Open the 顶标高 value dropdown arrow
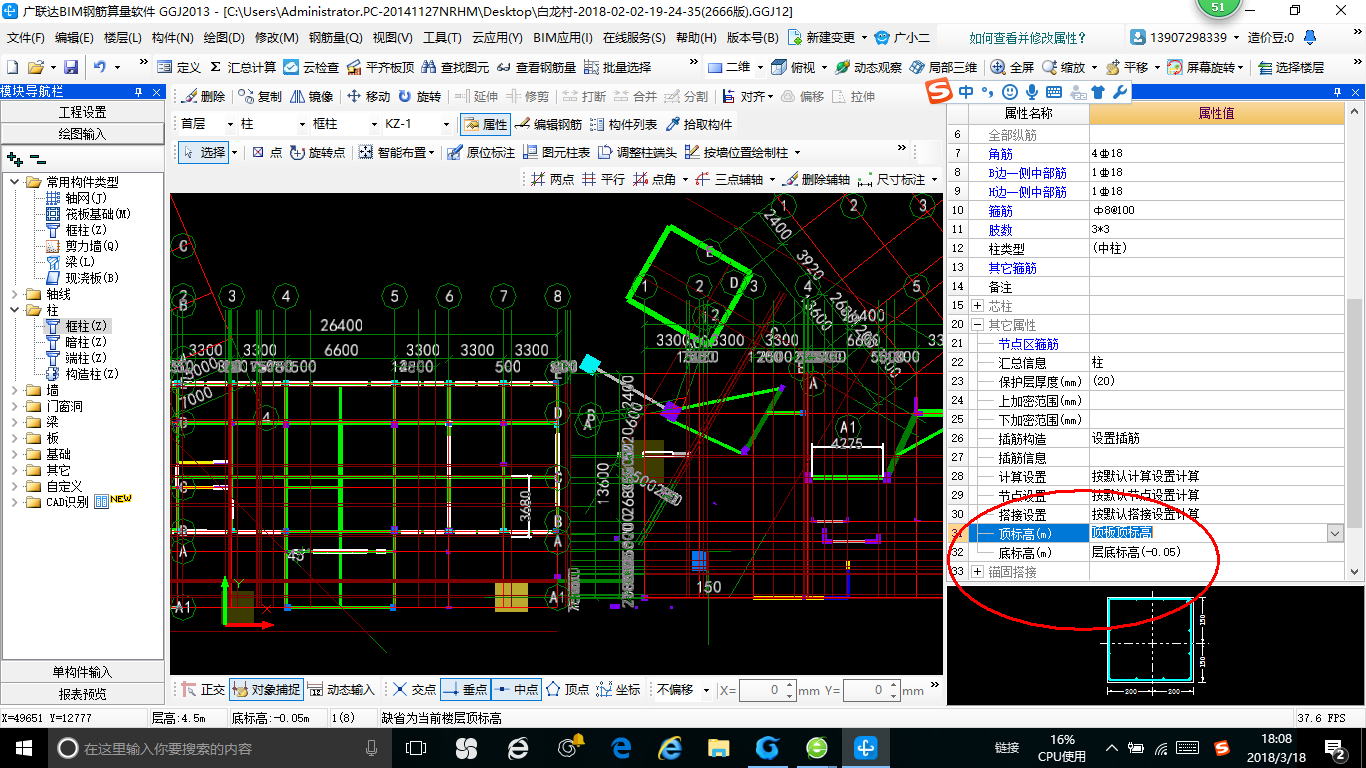Image resolution: width=1366 pixels, height=768 pixels. [x=1335, y=534]
